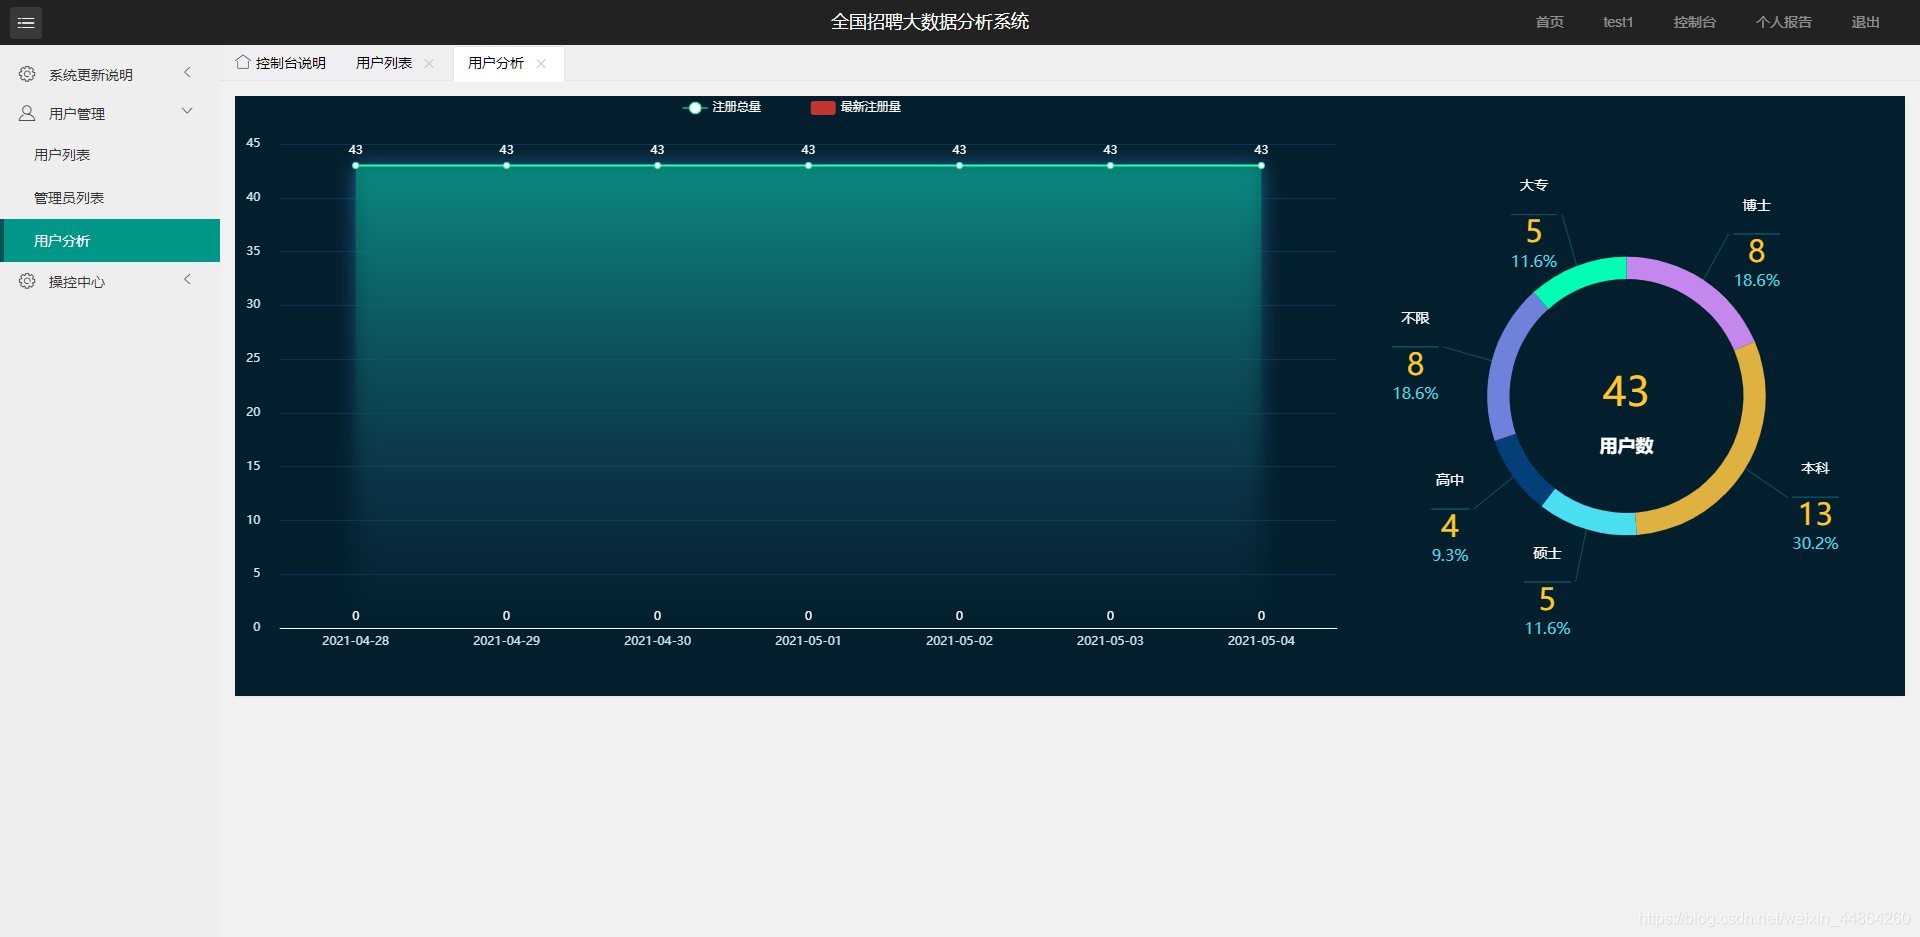This screenshot has height=937, width=1920.
Task: Toggle the 最新注册量 legend series
Action: click(856, 107)
